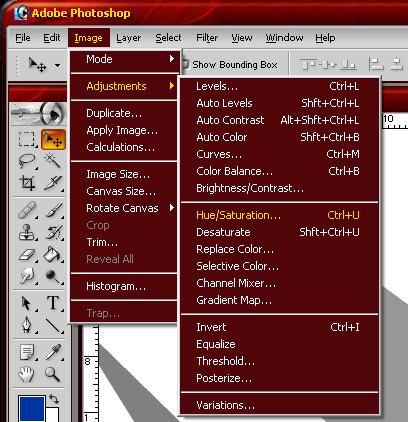Select the Move tool in toolbox
408x422 pixels.
53,139
